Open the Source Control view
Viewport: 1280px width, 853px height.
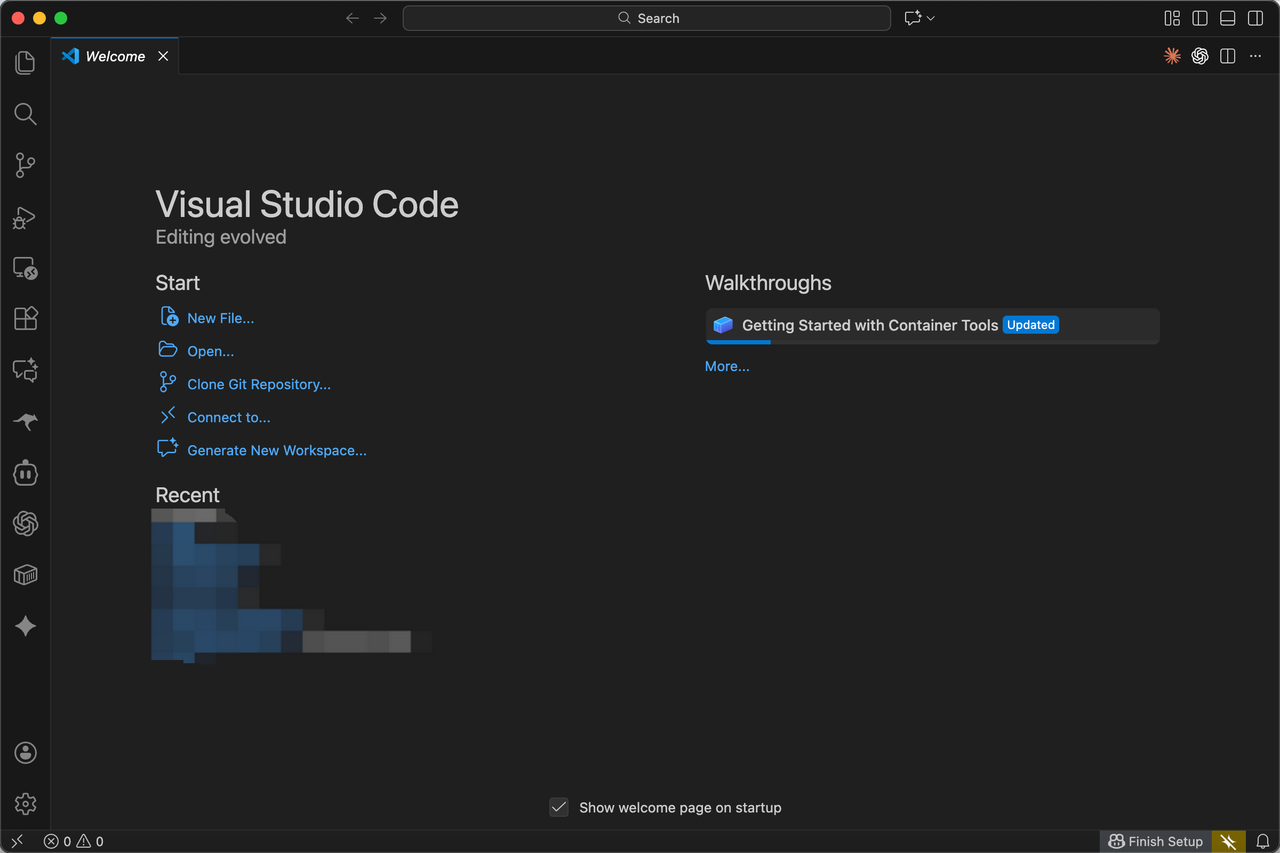click(x=25, y=165)
